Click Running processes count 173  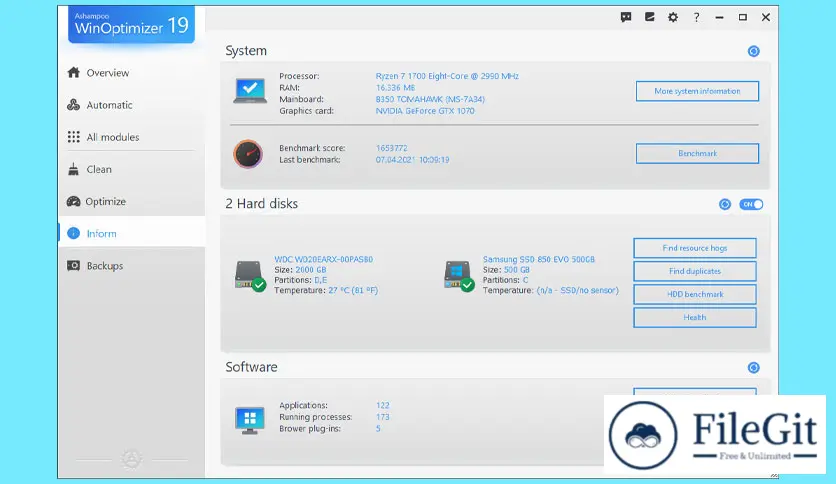point(382,417)
